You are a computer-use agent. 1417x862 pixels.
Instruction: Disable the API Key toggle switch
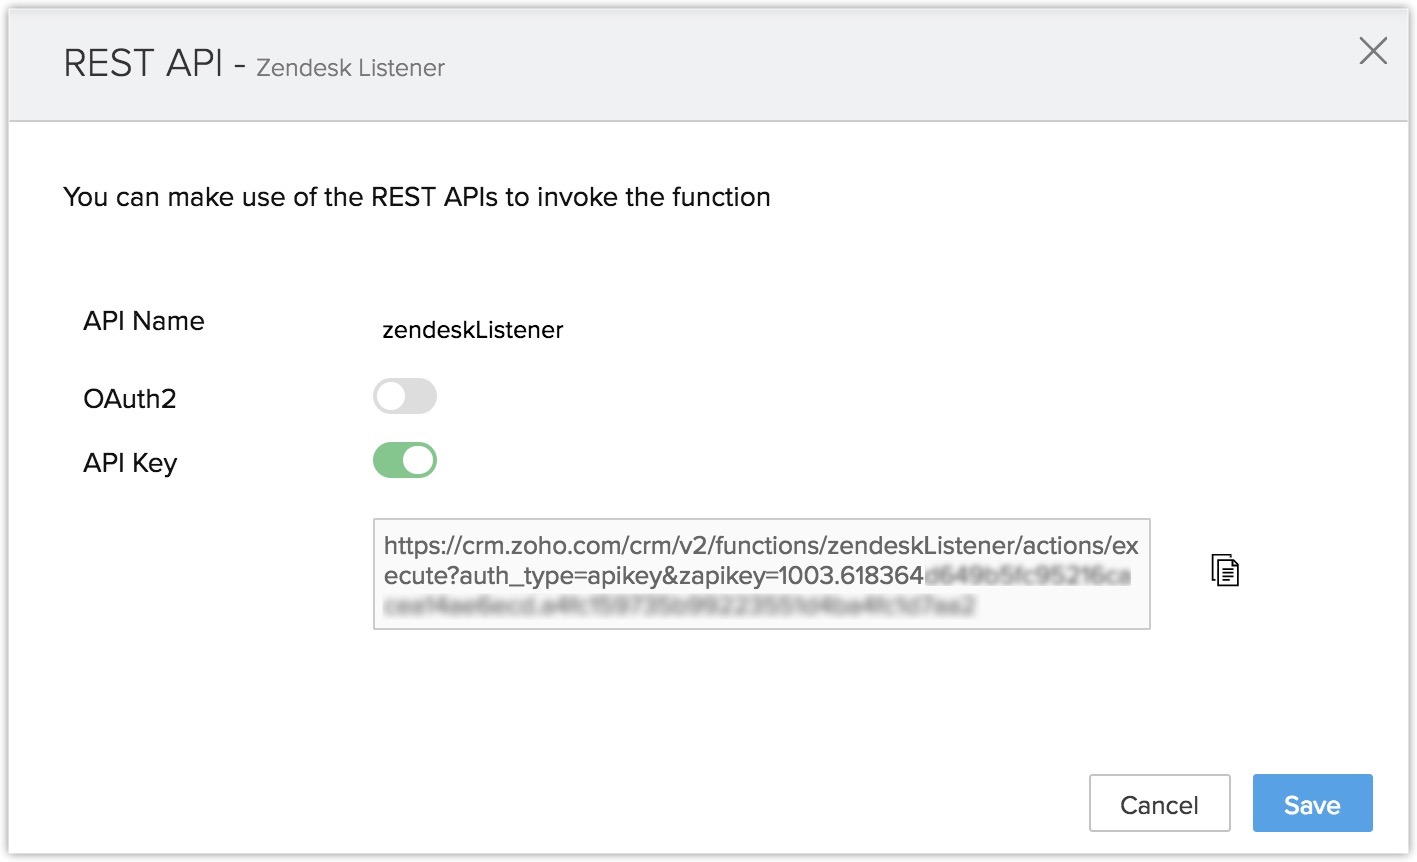click(405, 461)
